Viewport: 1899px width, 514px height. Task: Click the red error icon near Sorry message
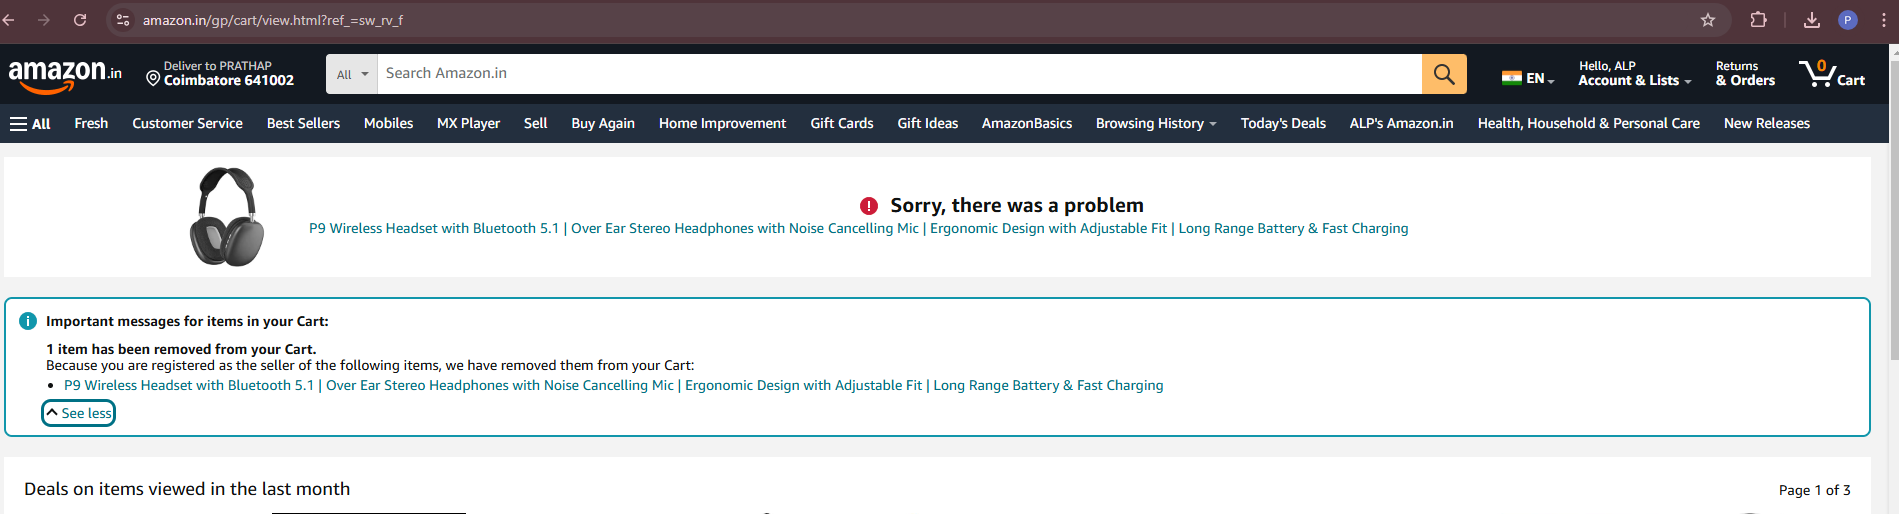click(x=869, y=206)
